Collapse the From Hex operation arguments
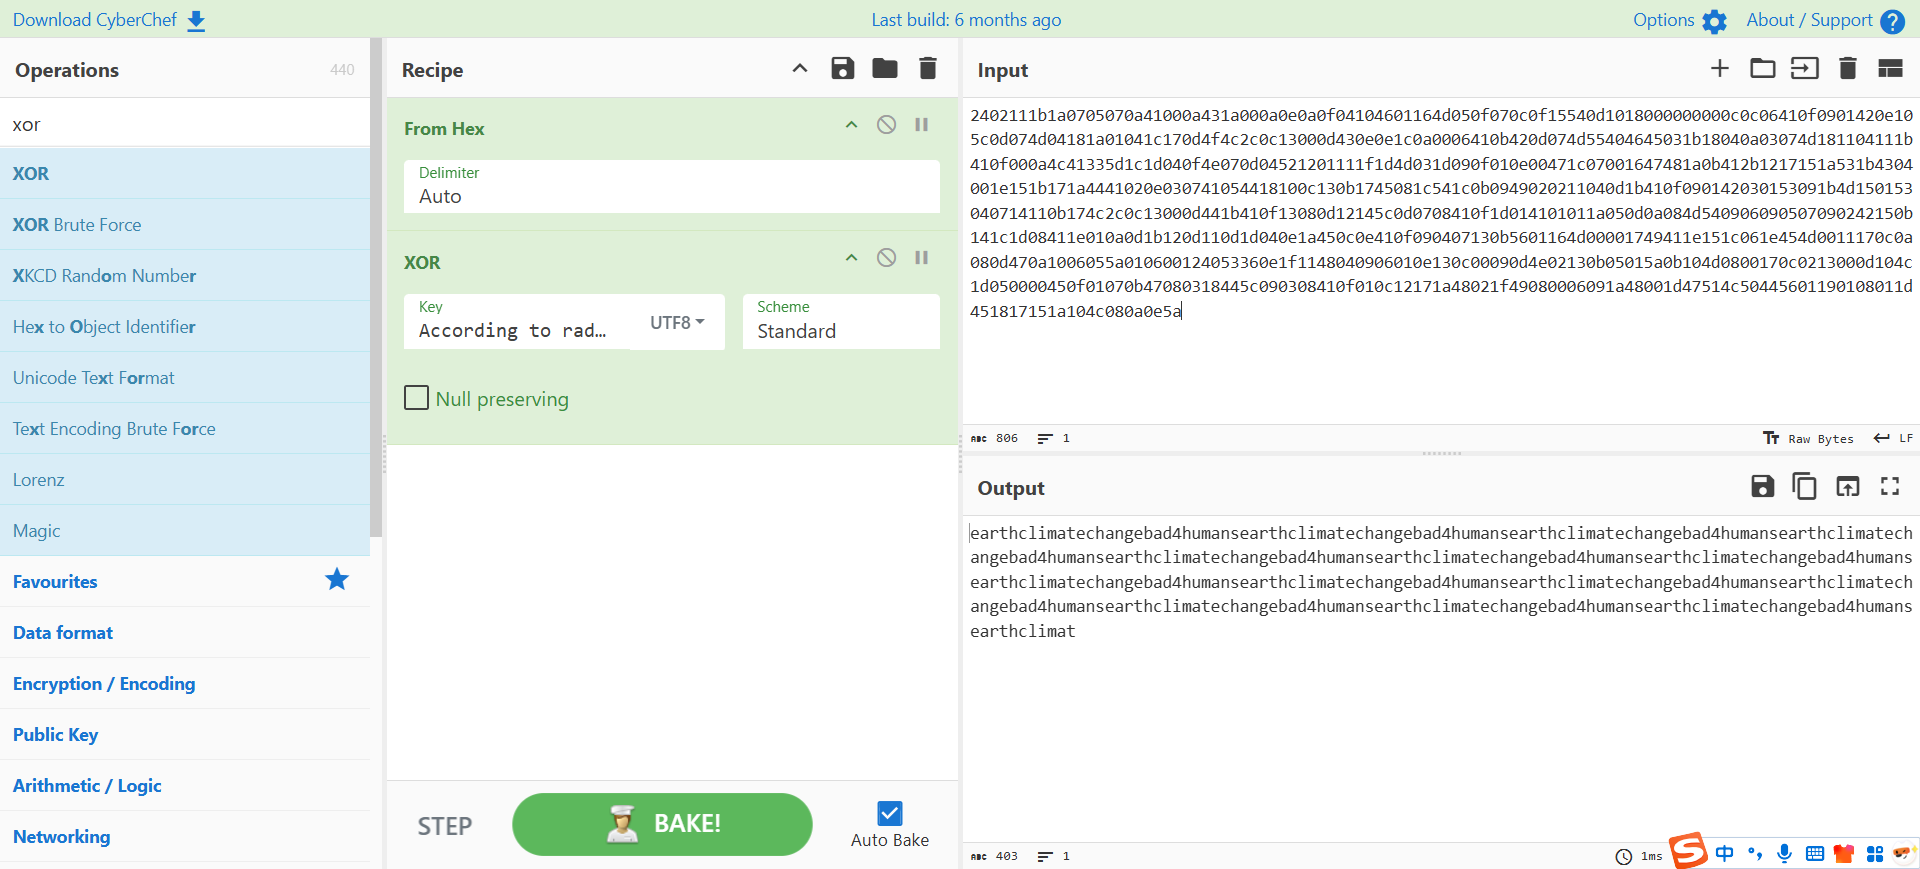 click(851, 125)
